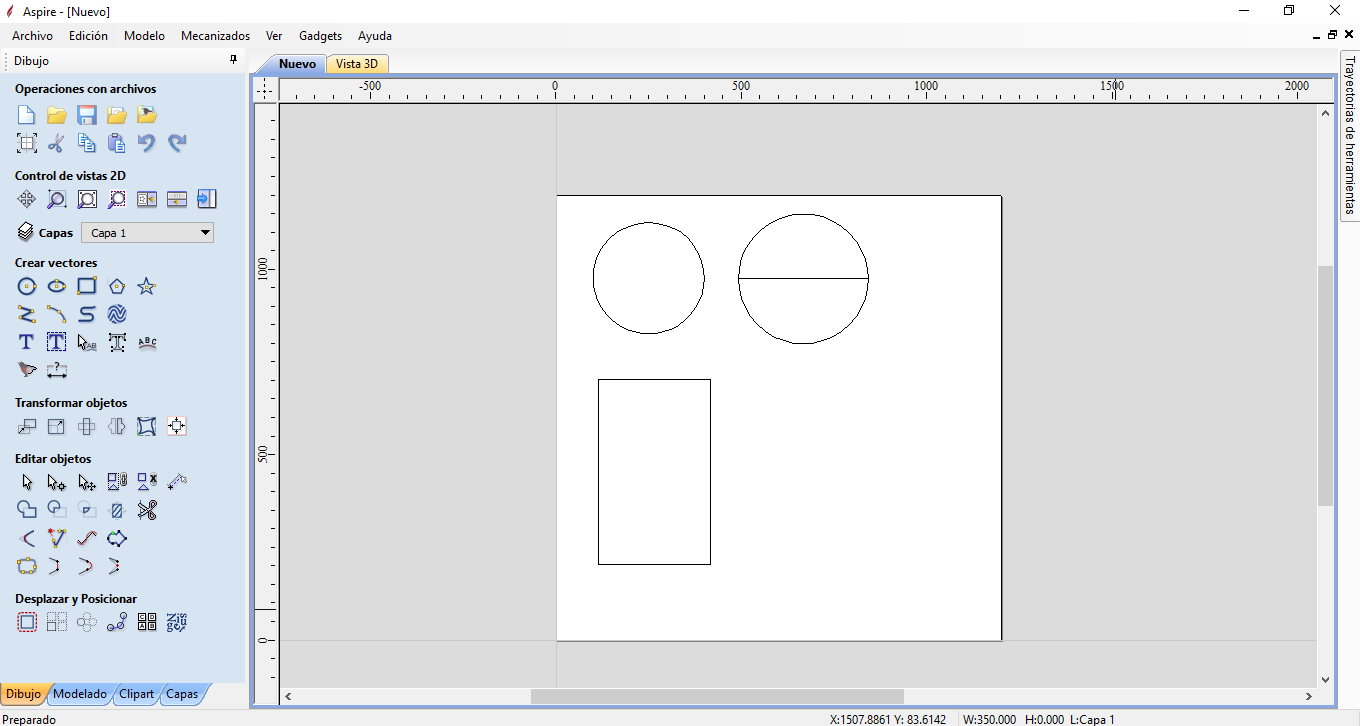Expand the Trayectorias de herramientas side panel

1349,136
